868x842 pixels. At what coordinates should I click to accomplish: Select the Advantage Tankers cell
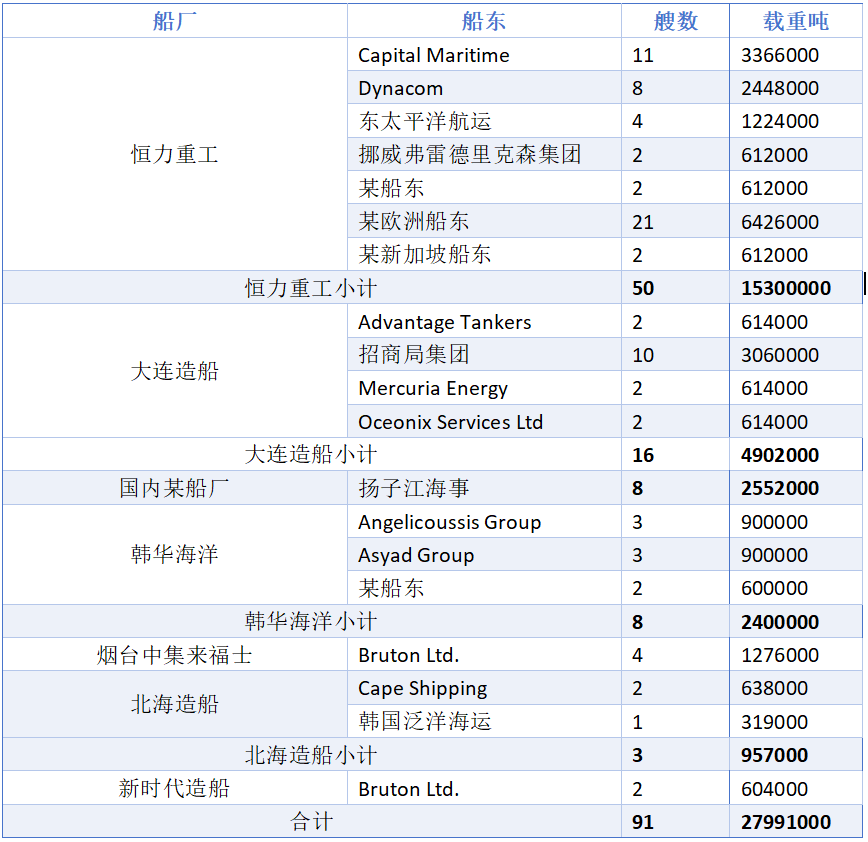click(445, 322)
